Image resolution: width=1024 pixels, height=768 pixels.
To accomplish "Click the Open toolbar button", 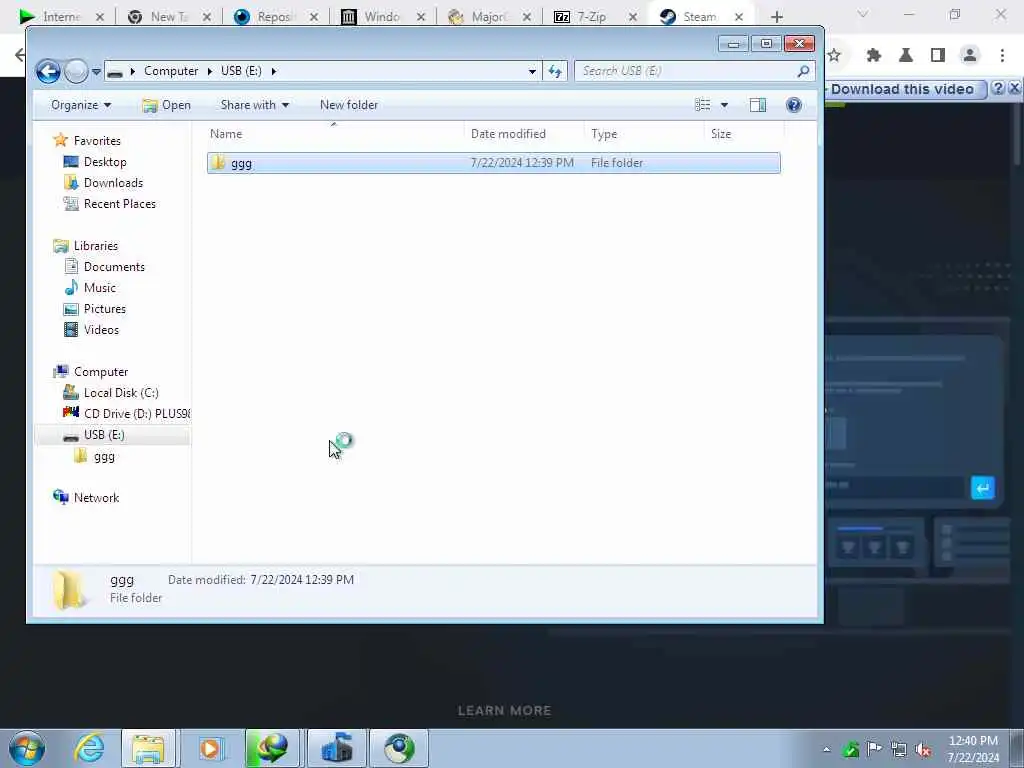I will click(167, 104).
